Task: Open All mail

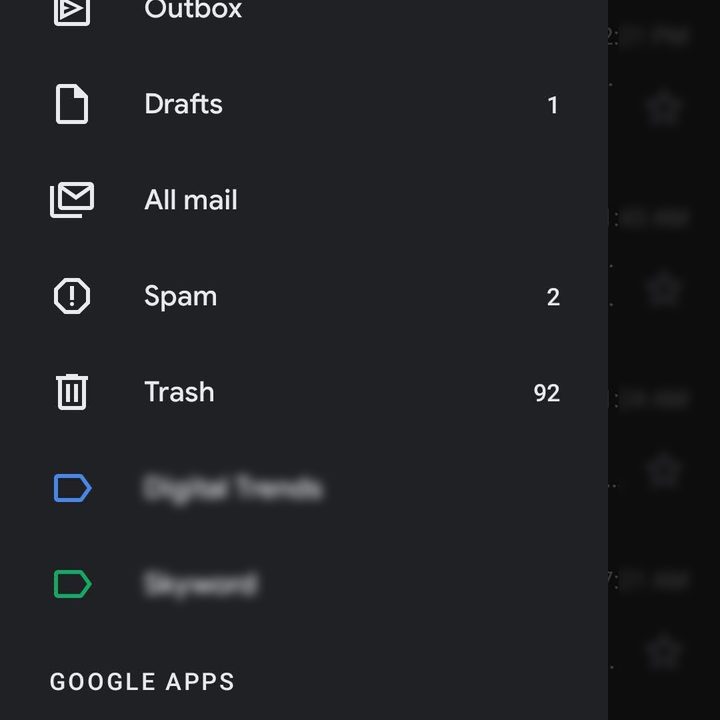Action: pos(191,200)
